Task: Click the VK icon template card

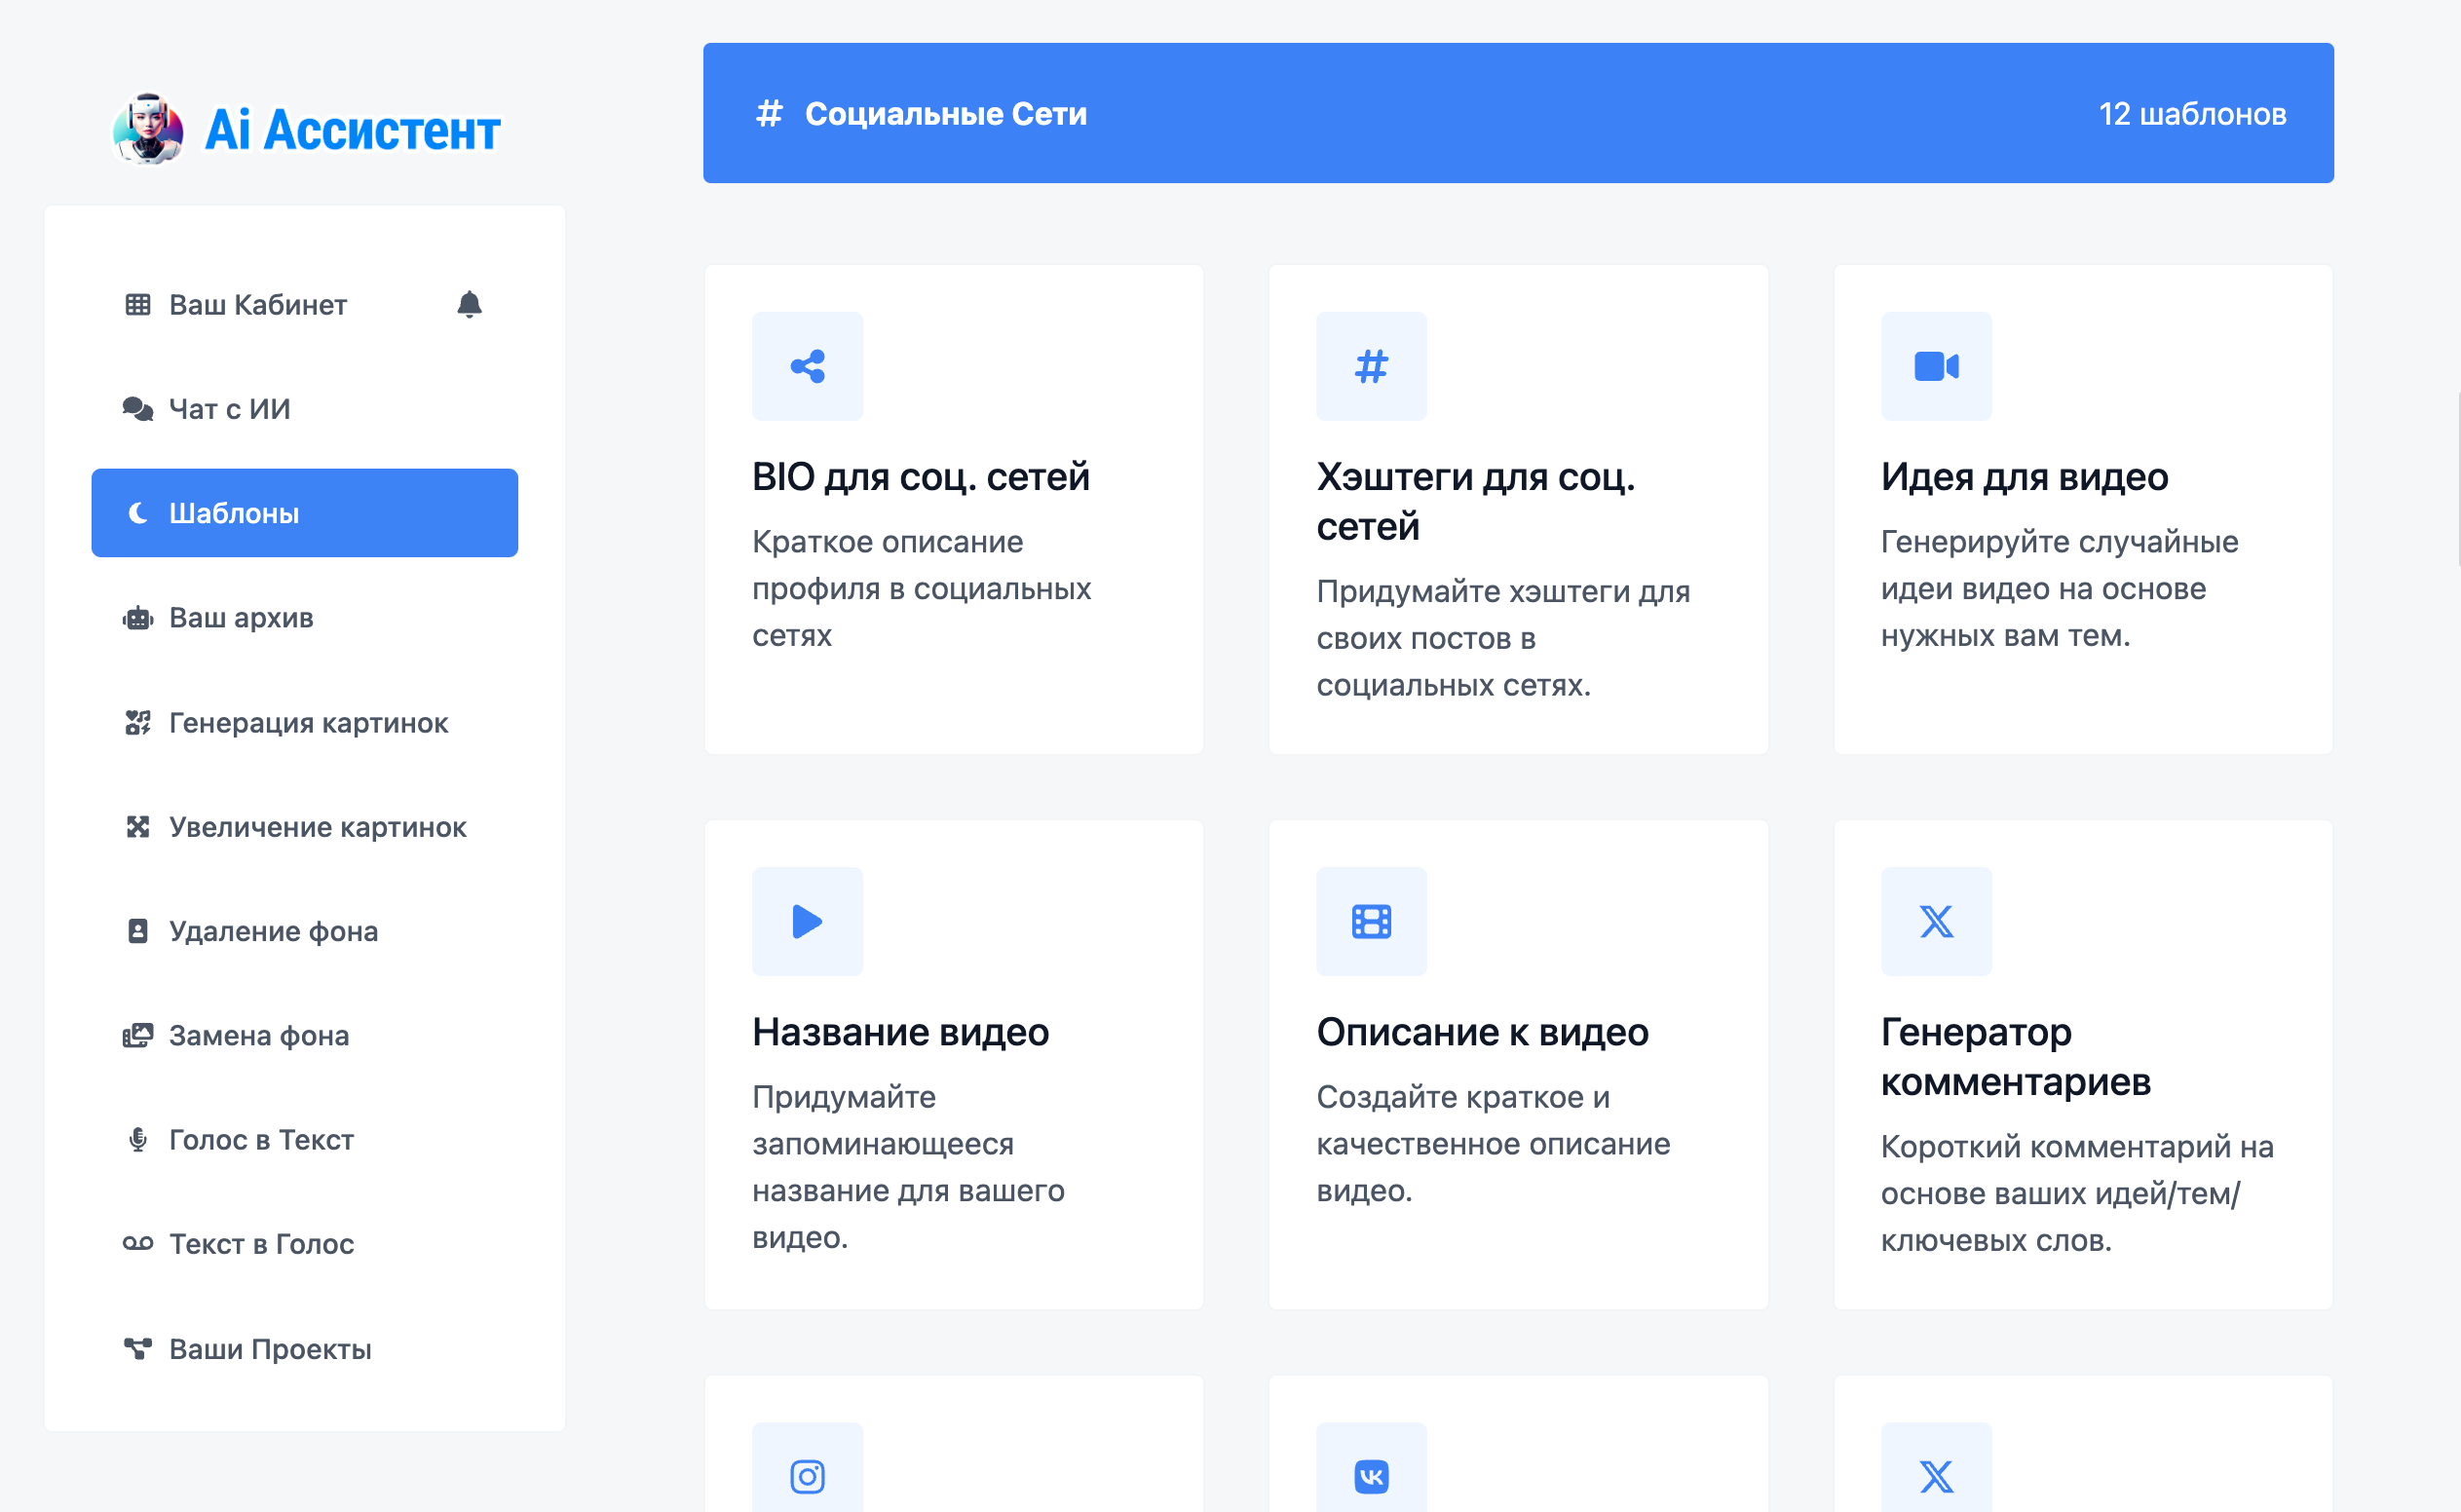Action: tap(1371, 1475)
